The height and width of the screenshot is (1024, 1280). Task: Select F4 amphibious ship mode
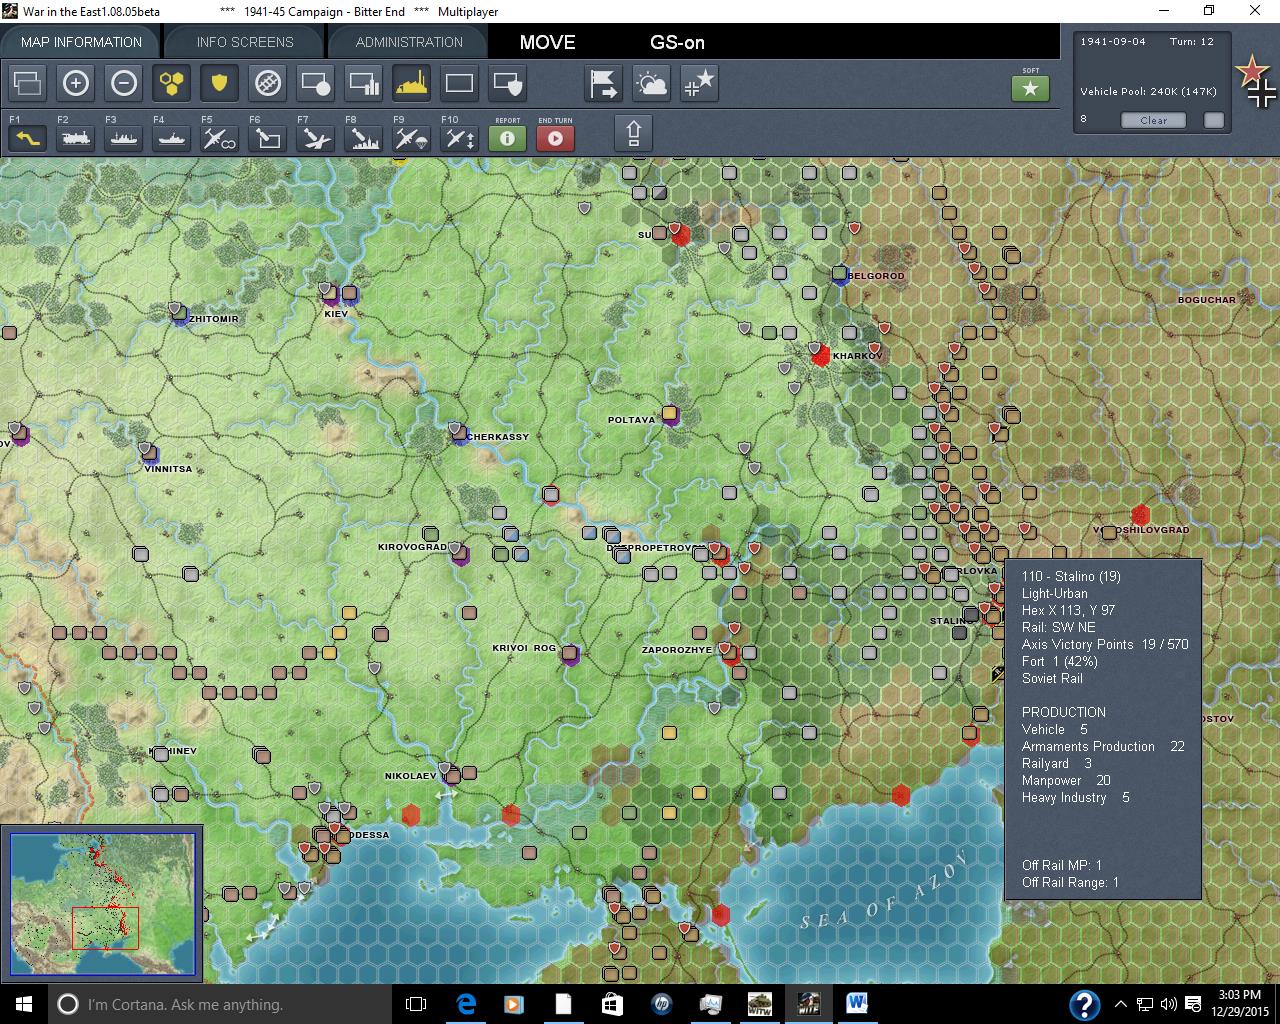click(172, 138)
